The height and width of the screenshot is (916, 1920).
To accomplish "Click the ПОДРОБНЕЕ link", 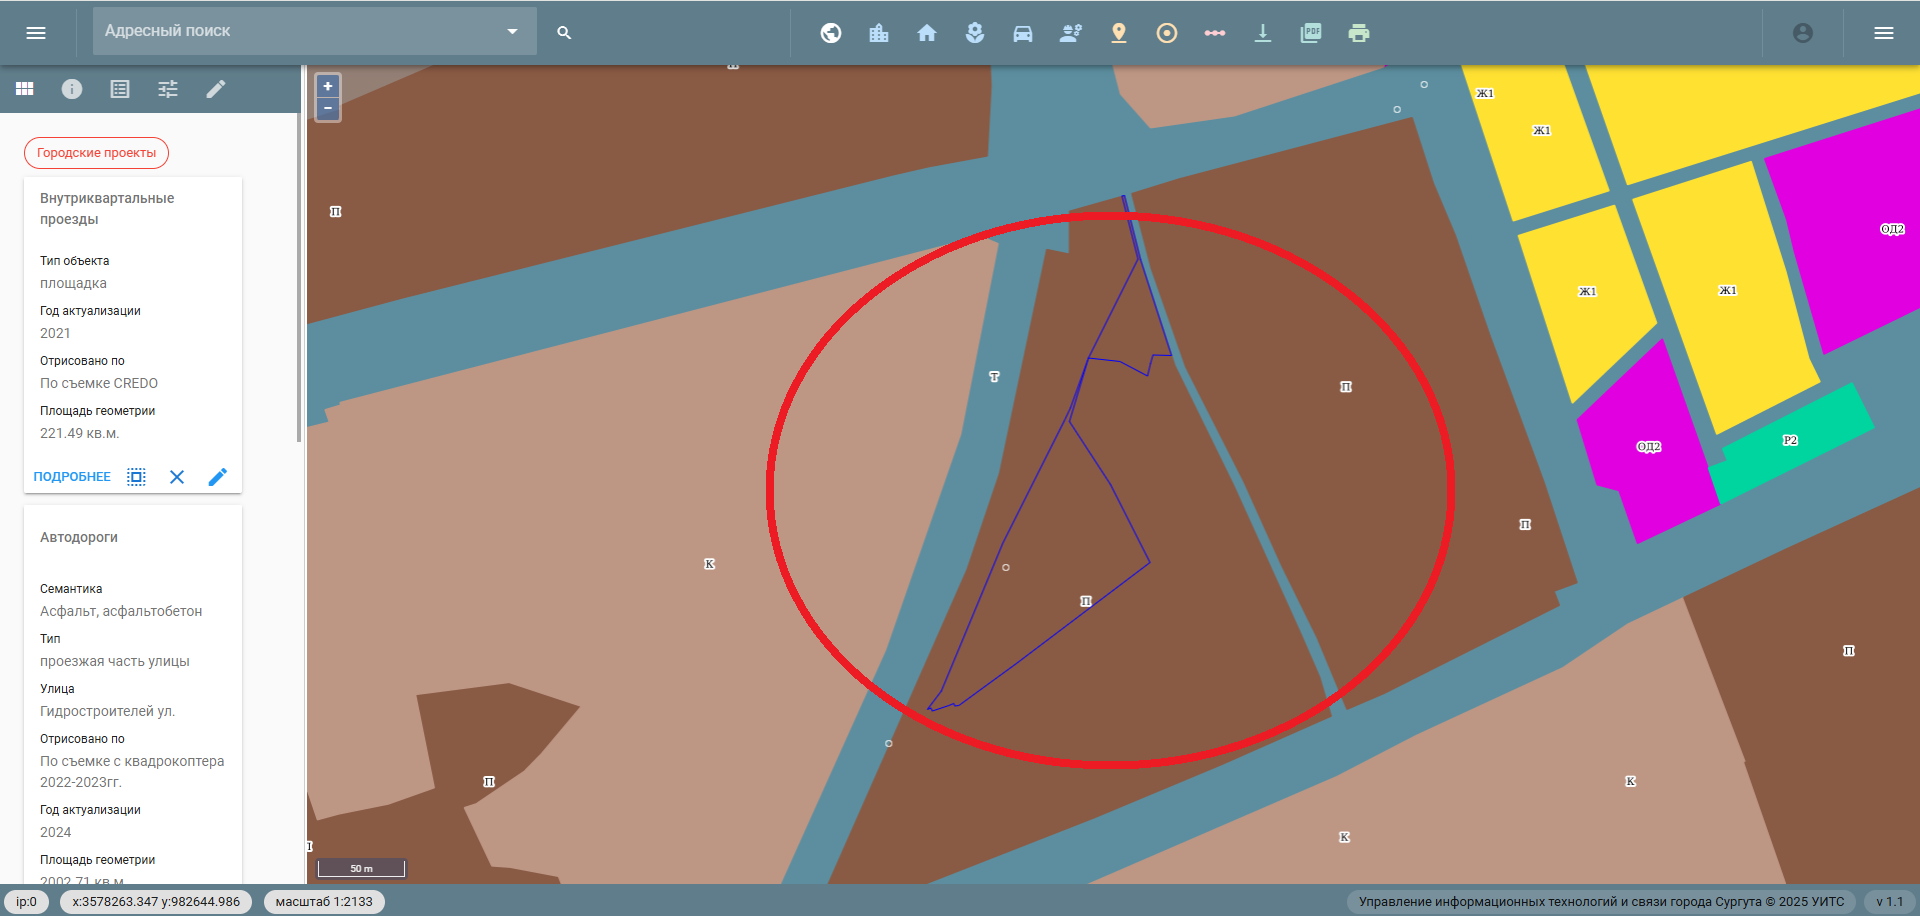I will coord(72,477).
